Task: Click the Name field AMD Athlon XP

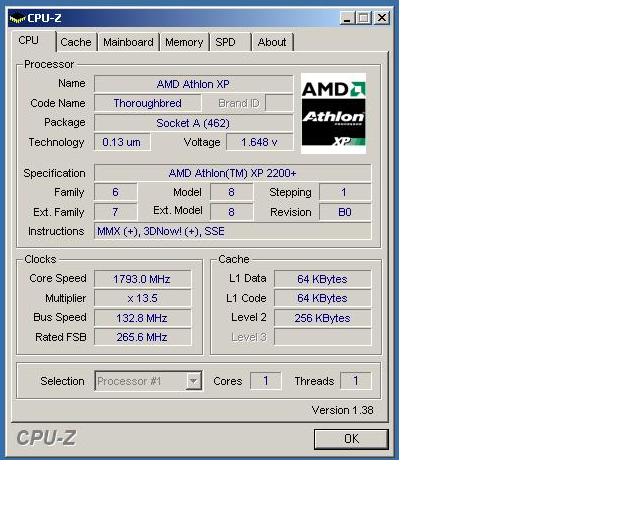Action: (193, 84)
